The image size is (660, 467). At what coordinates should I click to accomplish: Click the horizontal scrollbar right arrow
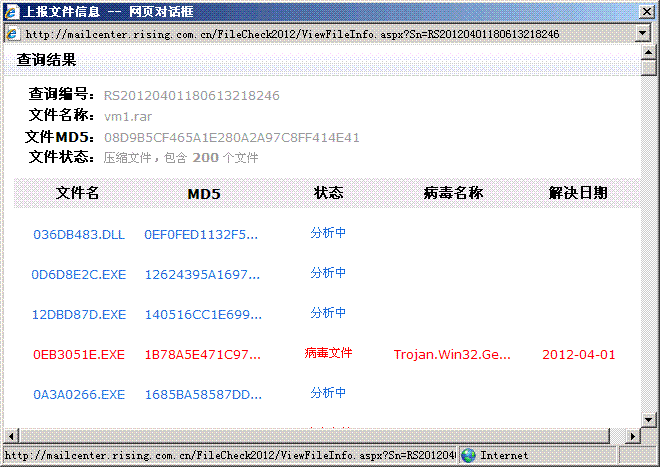point(633,436)
